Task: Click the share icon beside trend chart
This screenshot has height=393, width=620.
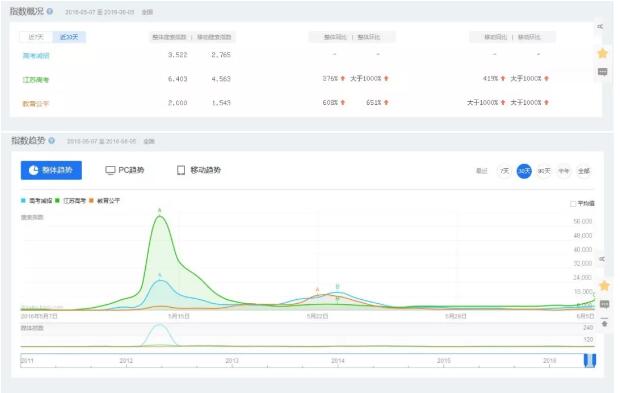Action: (x=602, y=259)
